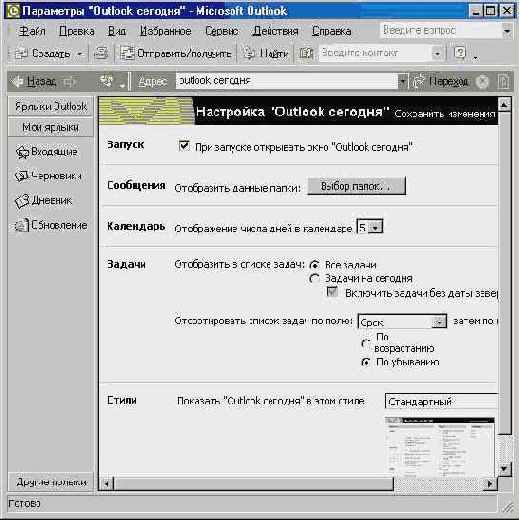This screenshot has height=520, width=519.
Task: Click the vertical scrollbar up arrow
Action: [504, 105]
